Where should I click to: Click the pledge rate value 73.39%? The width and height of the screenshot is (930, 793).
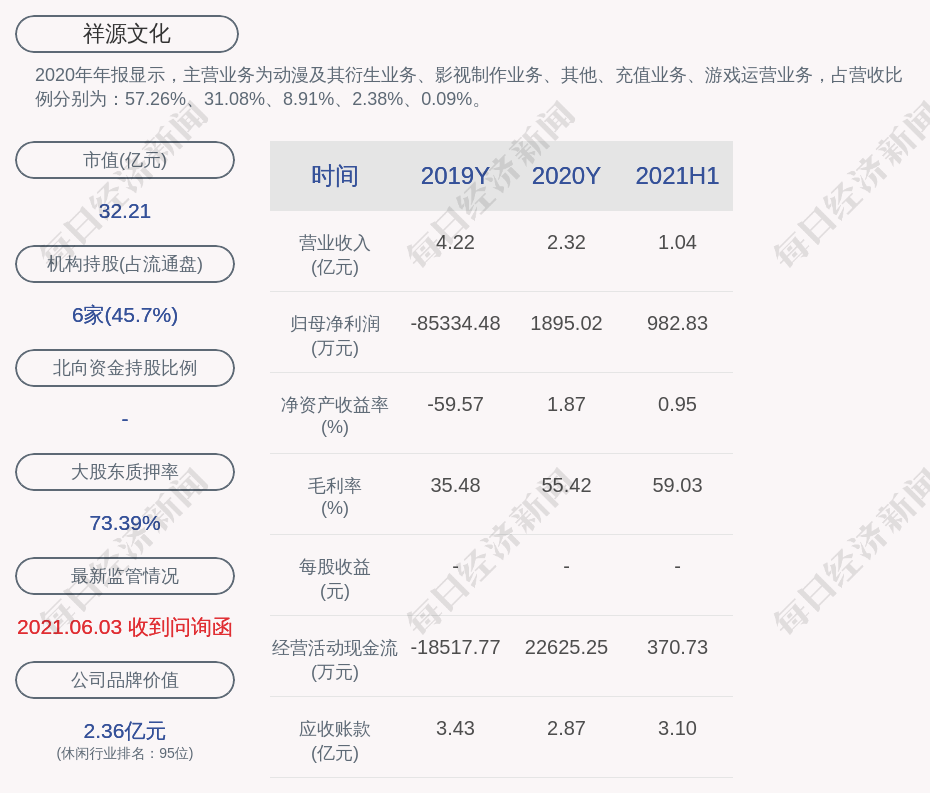(125, 523)
